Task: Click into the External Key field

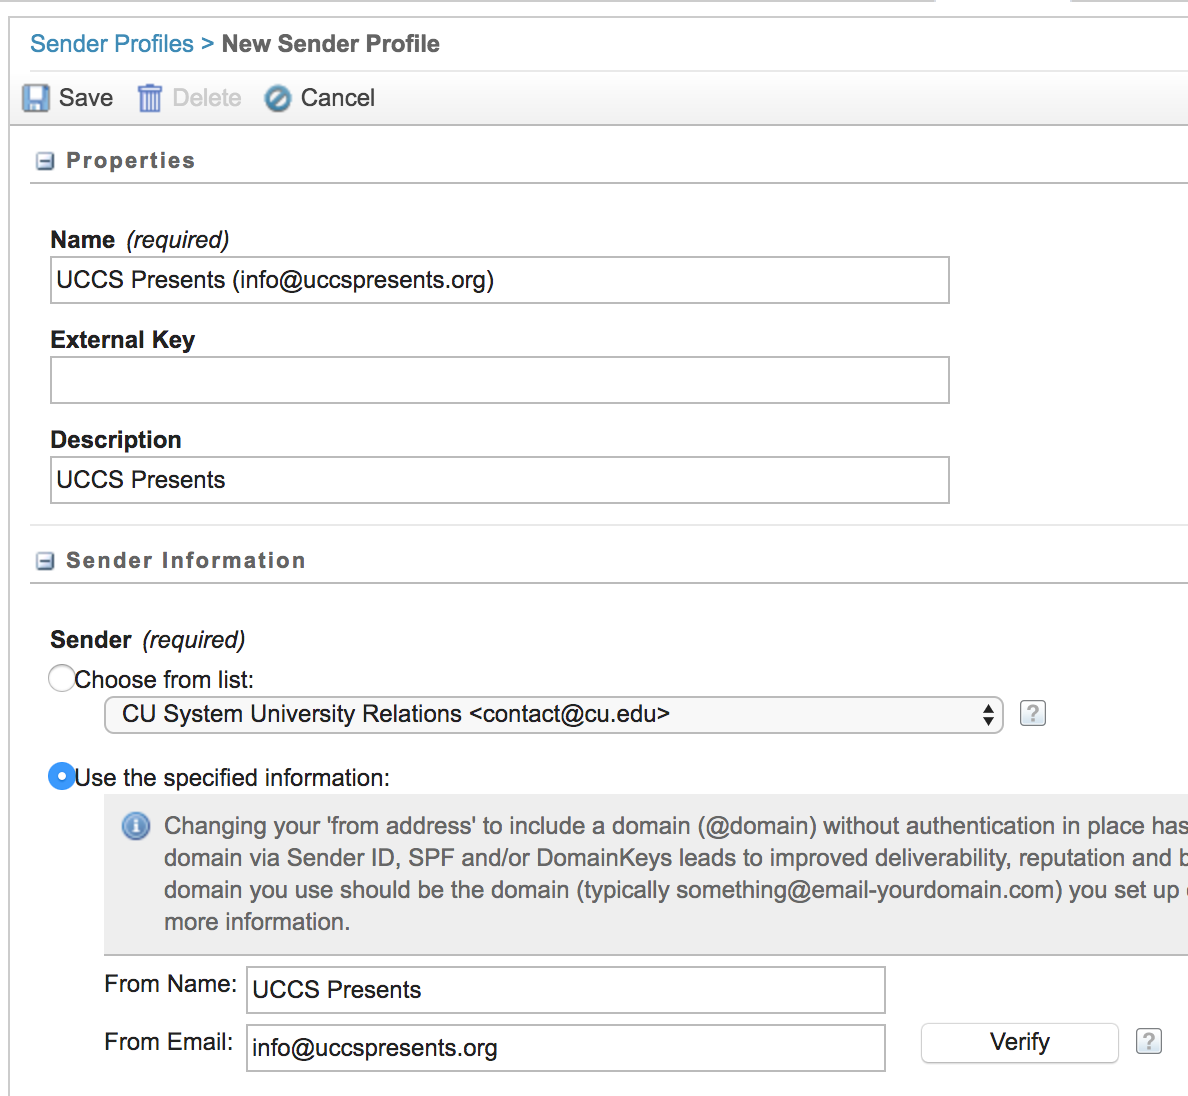Action: 499,380
